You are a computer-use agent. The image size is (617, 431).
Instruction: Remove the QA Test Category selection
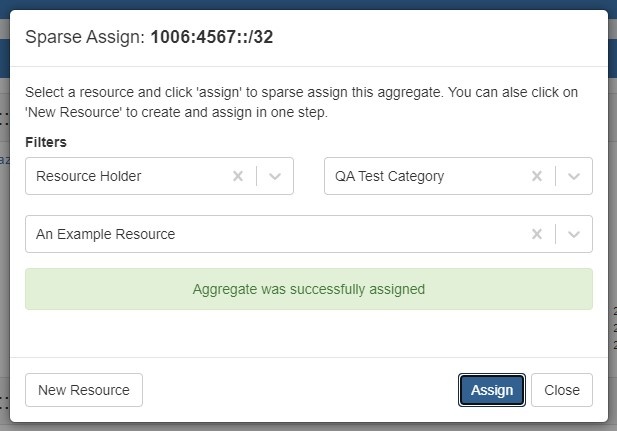pyautogui.click(x=537, y=176)
